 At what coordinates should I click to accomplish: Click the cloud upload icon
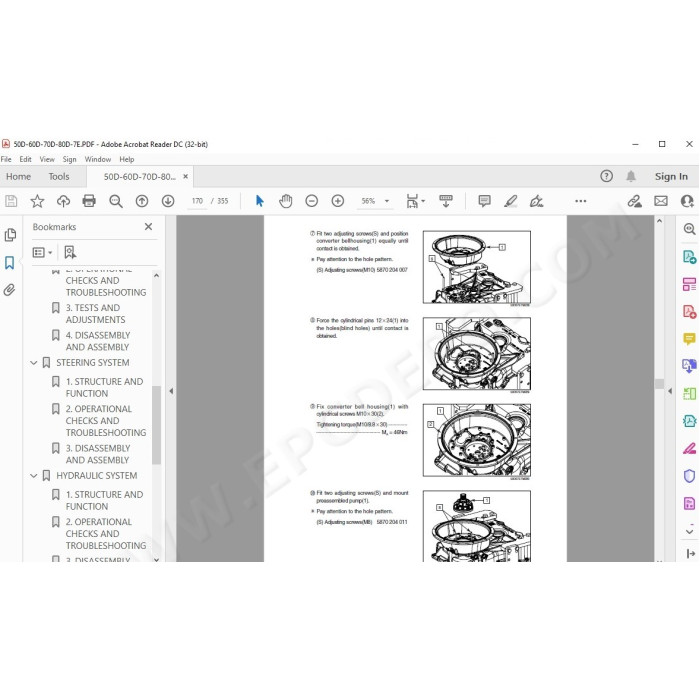(x=63, y=201)
